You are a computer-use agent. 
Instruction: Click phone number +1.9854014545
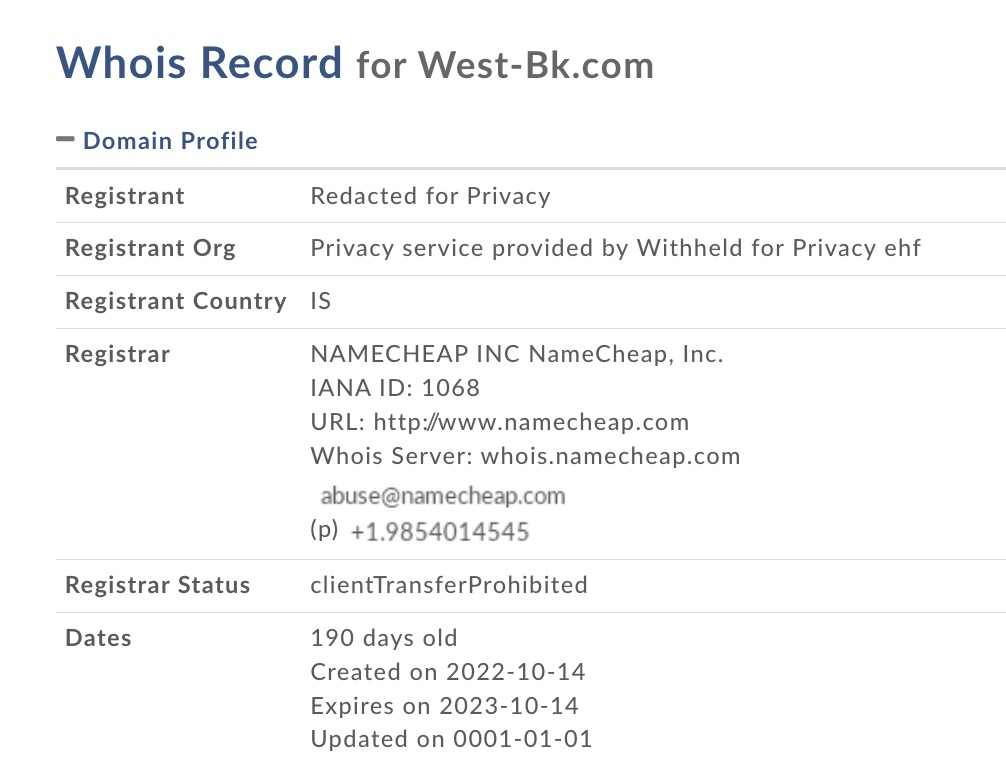439,531
